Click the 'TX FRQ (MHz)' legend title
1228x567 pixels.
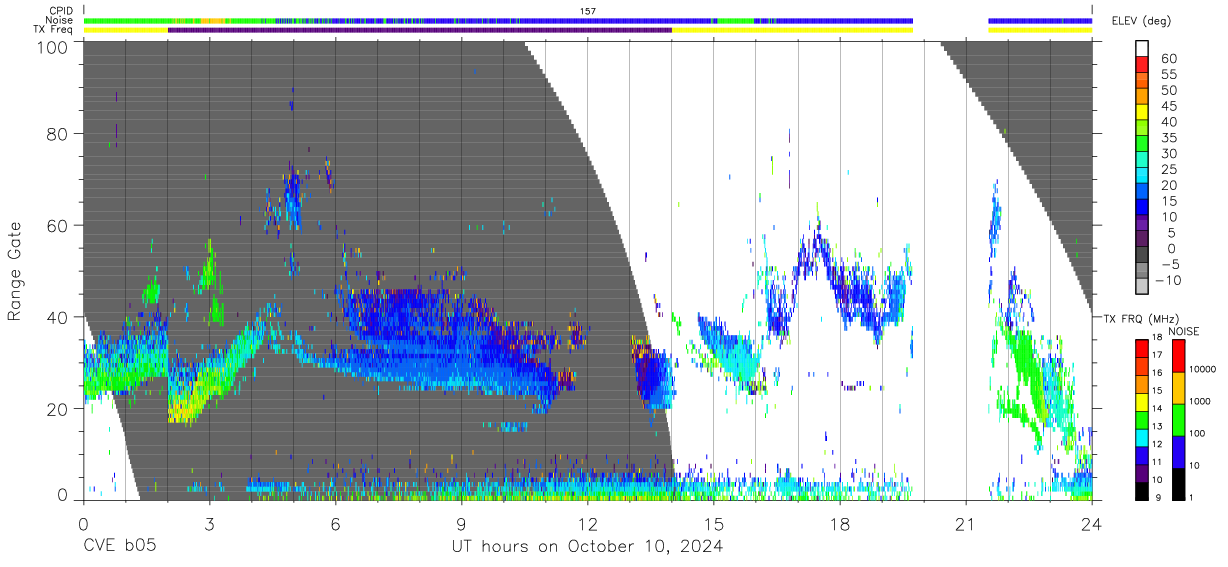point(1141,319)
